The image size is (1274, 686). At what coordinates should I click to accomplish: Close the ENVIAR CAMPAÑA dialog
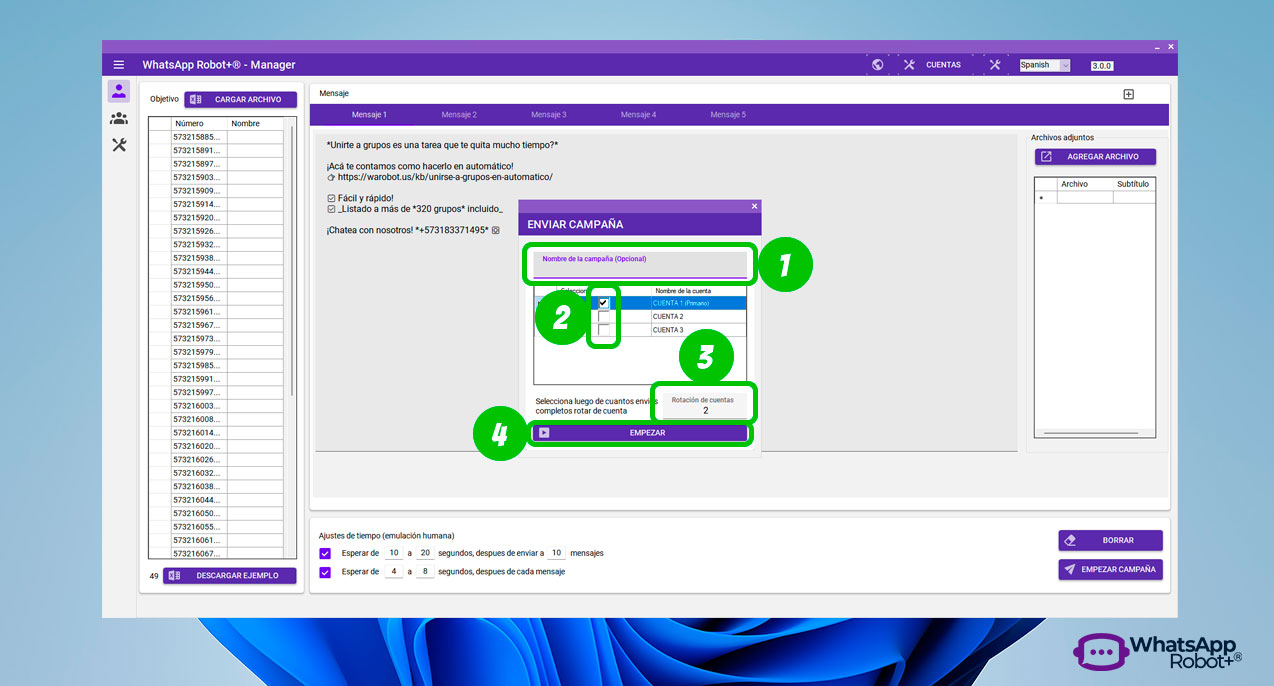click(754, 206)
